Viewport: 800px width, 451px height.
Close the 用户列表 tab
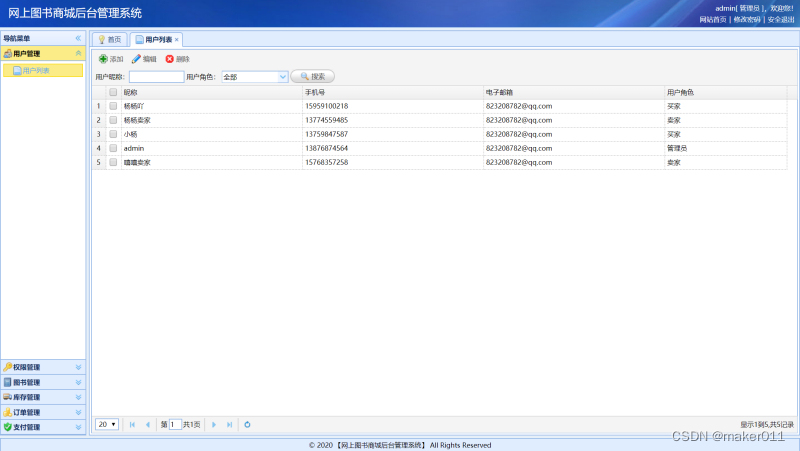point(177,40)
